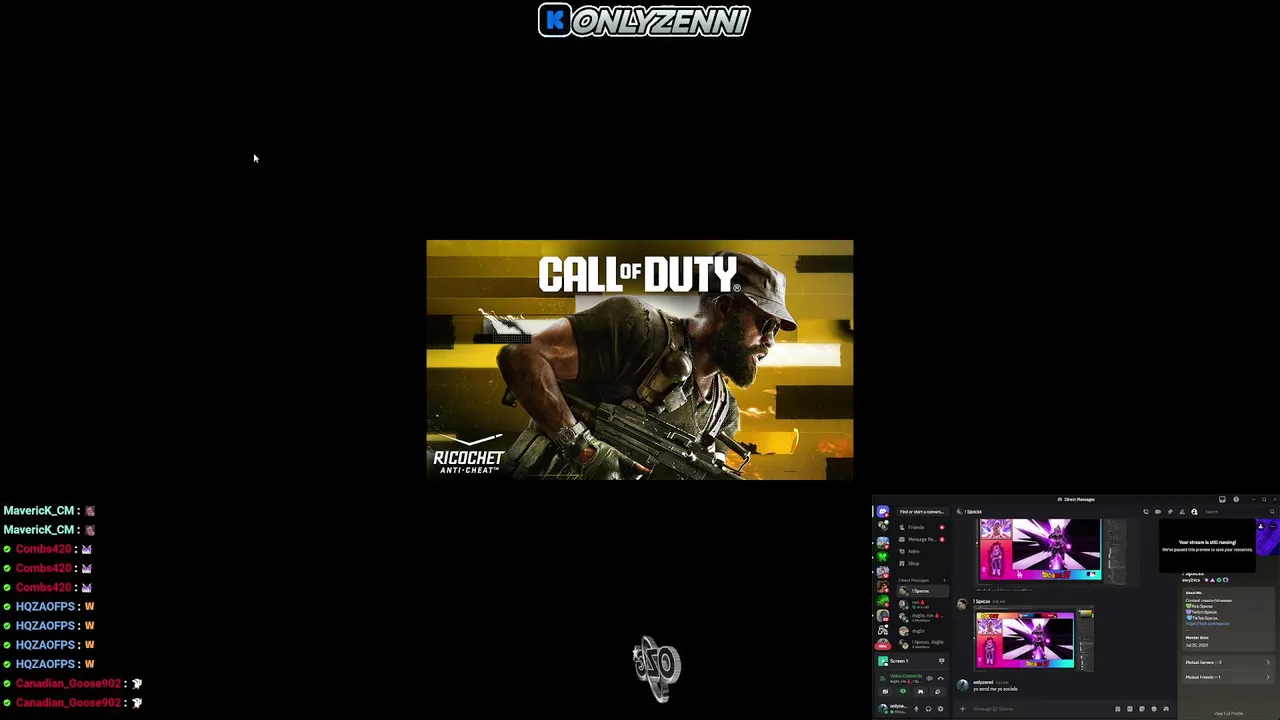Screen dimensions: 1280x720
Task: Open Nitro in Discord sidebar
Action: [x=923, y=551]
